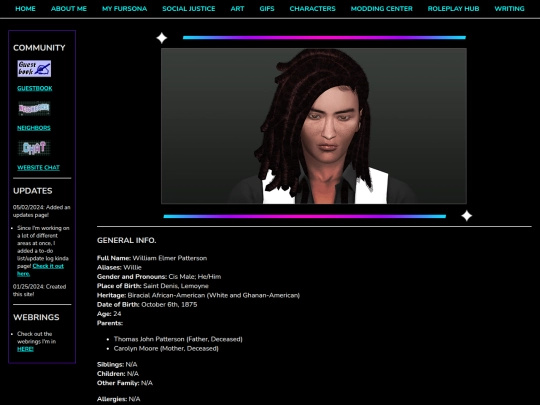Open the Chat badge icon

pyautogui.click(x=34, y=148)
